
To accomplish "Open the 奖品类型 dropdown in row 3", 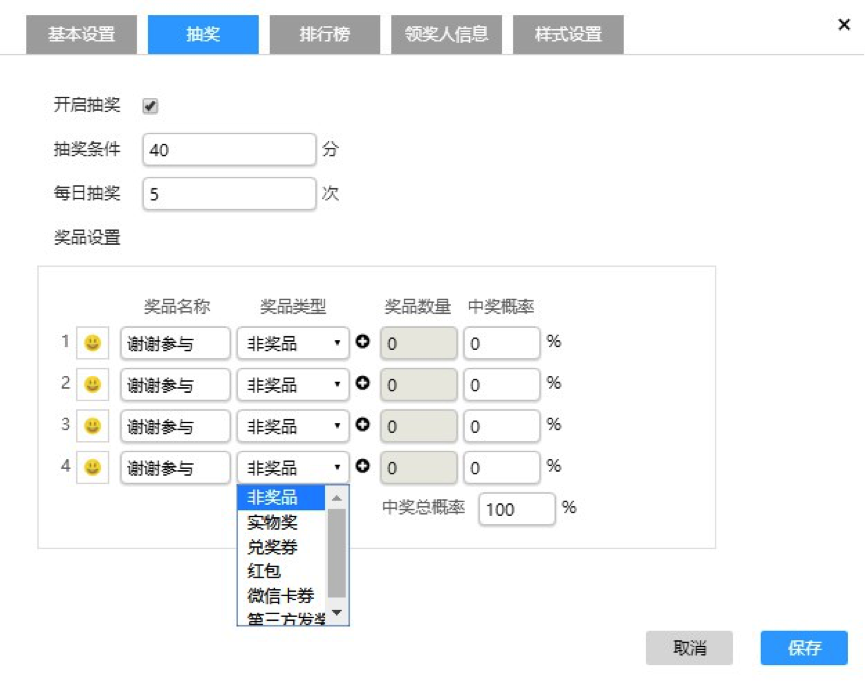I will point(293,426).
